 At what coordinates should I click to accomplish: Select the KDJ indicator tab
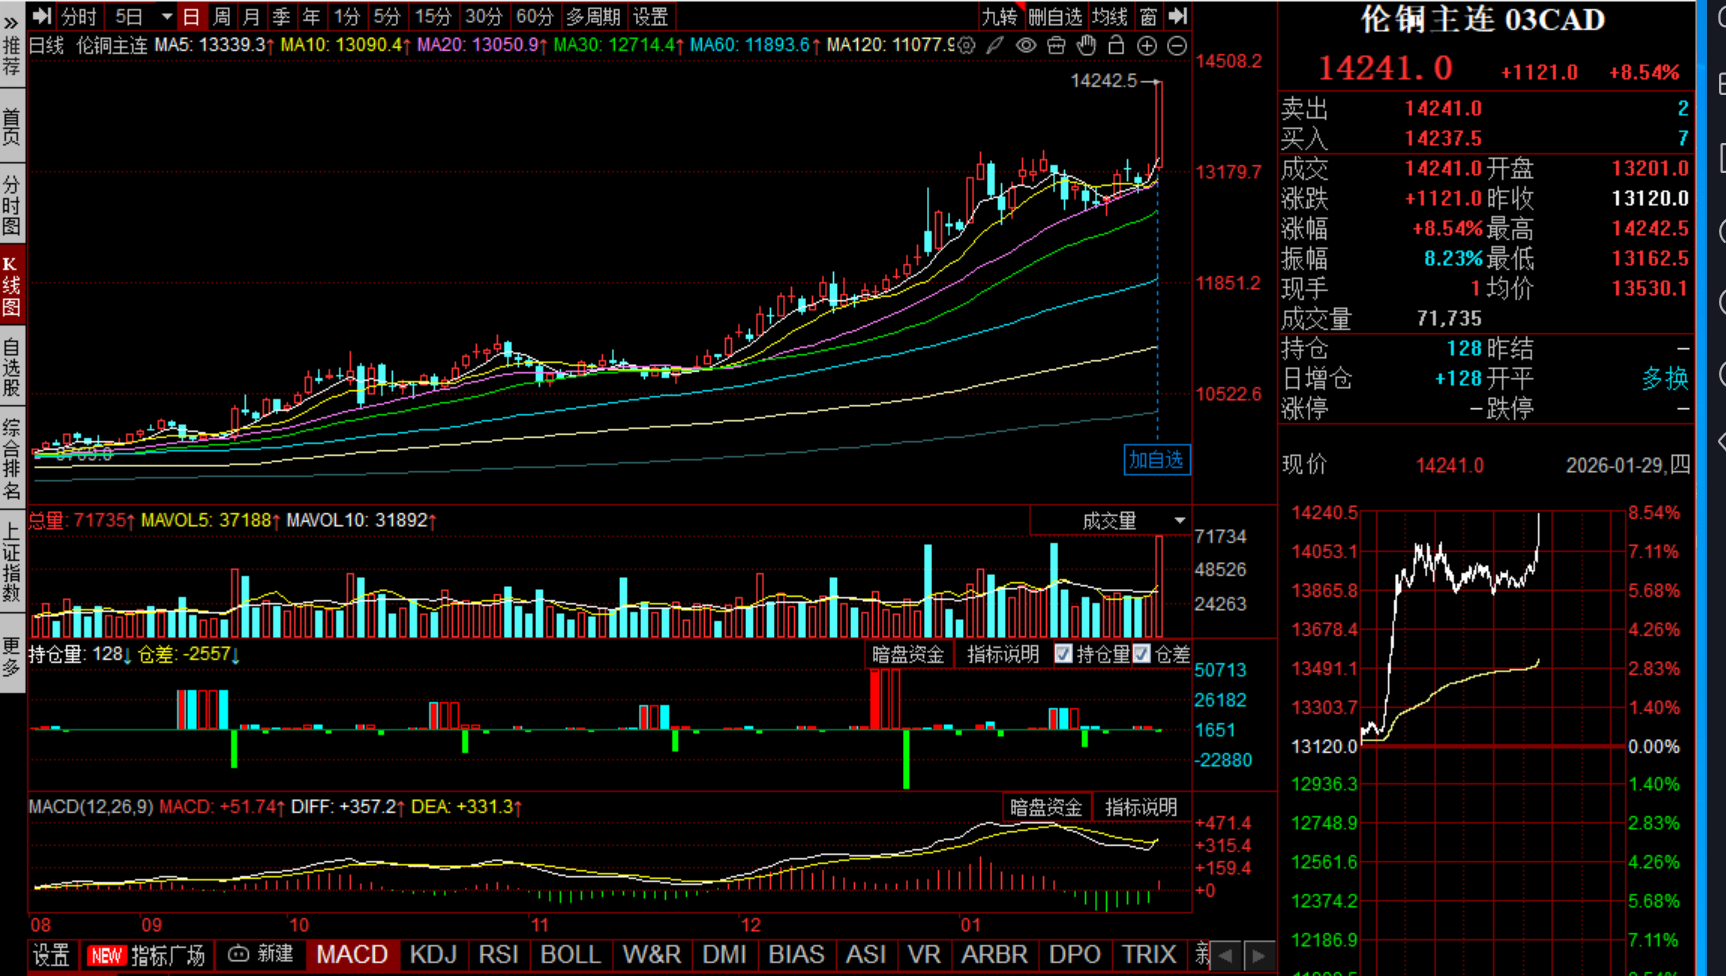tap(433, 955)
